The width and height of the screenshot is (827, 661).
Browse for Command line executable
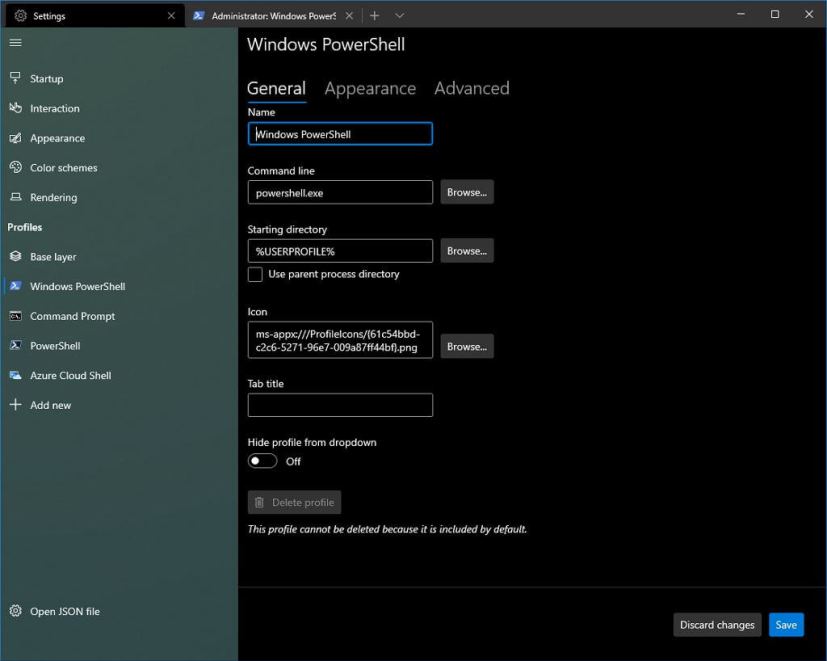[x=467, y=192]
